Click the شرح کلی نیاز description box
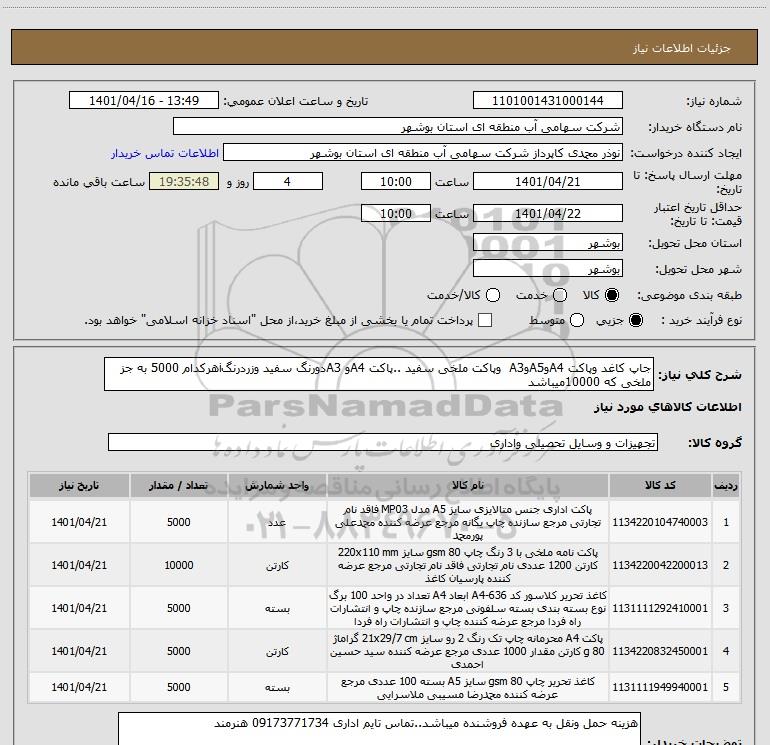Image resolution: width=770 pixels, height=745 pixels. (x=379, y=375)
